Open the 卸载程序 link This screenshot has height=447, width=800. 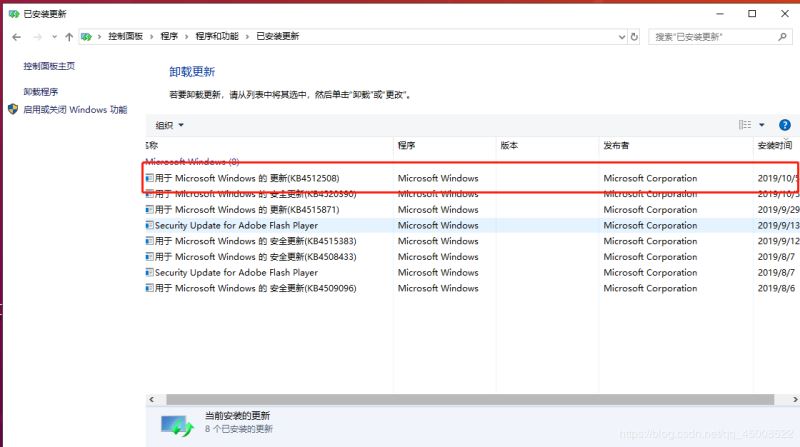pyautogui.click(x=43, y=91)
